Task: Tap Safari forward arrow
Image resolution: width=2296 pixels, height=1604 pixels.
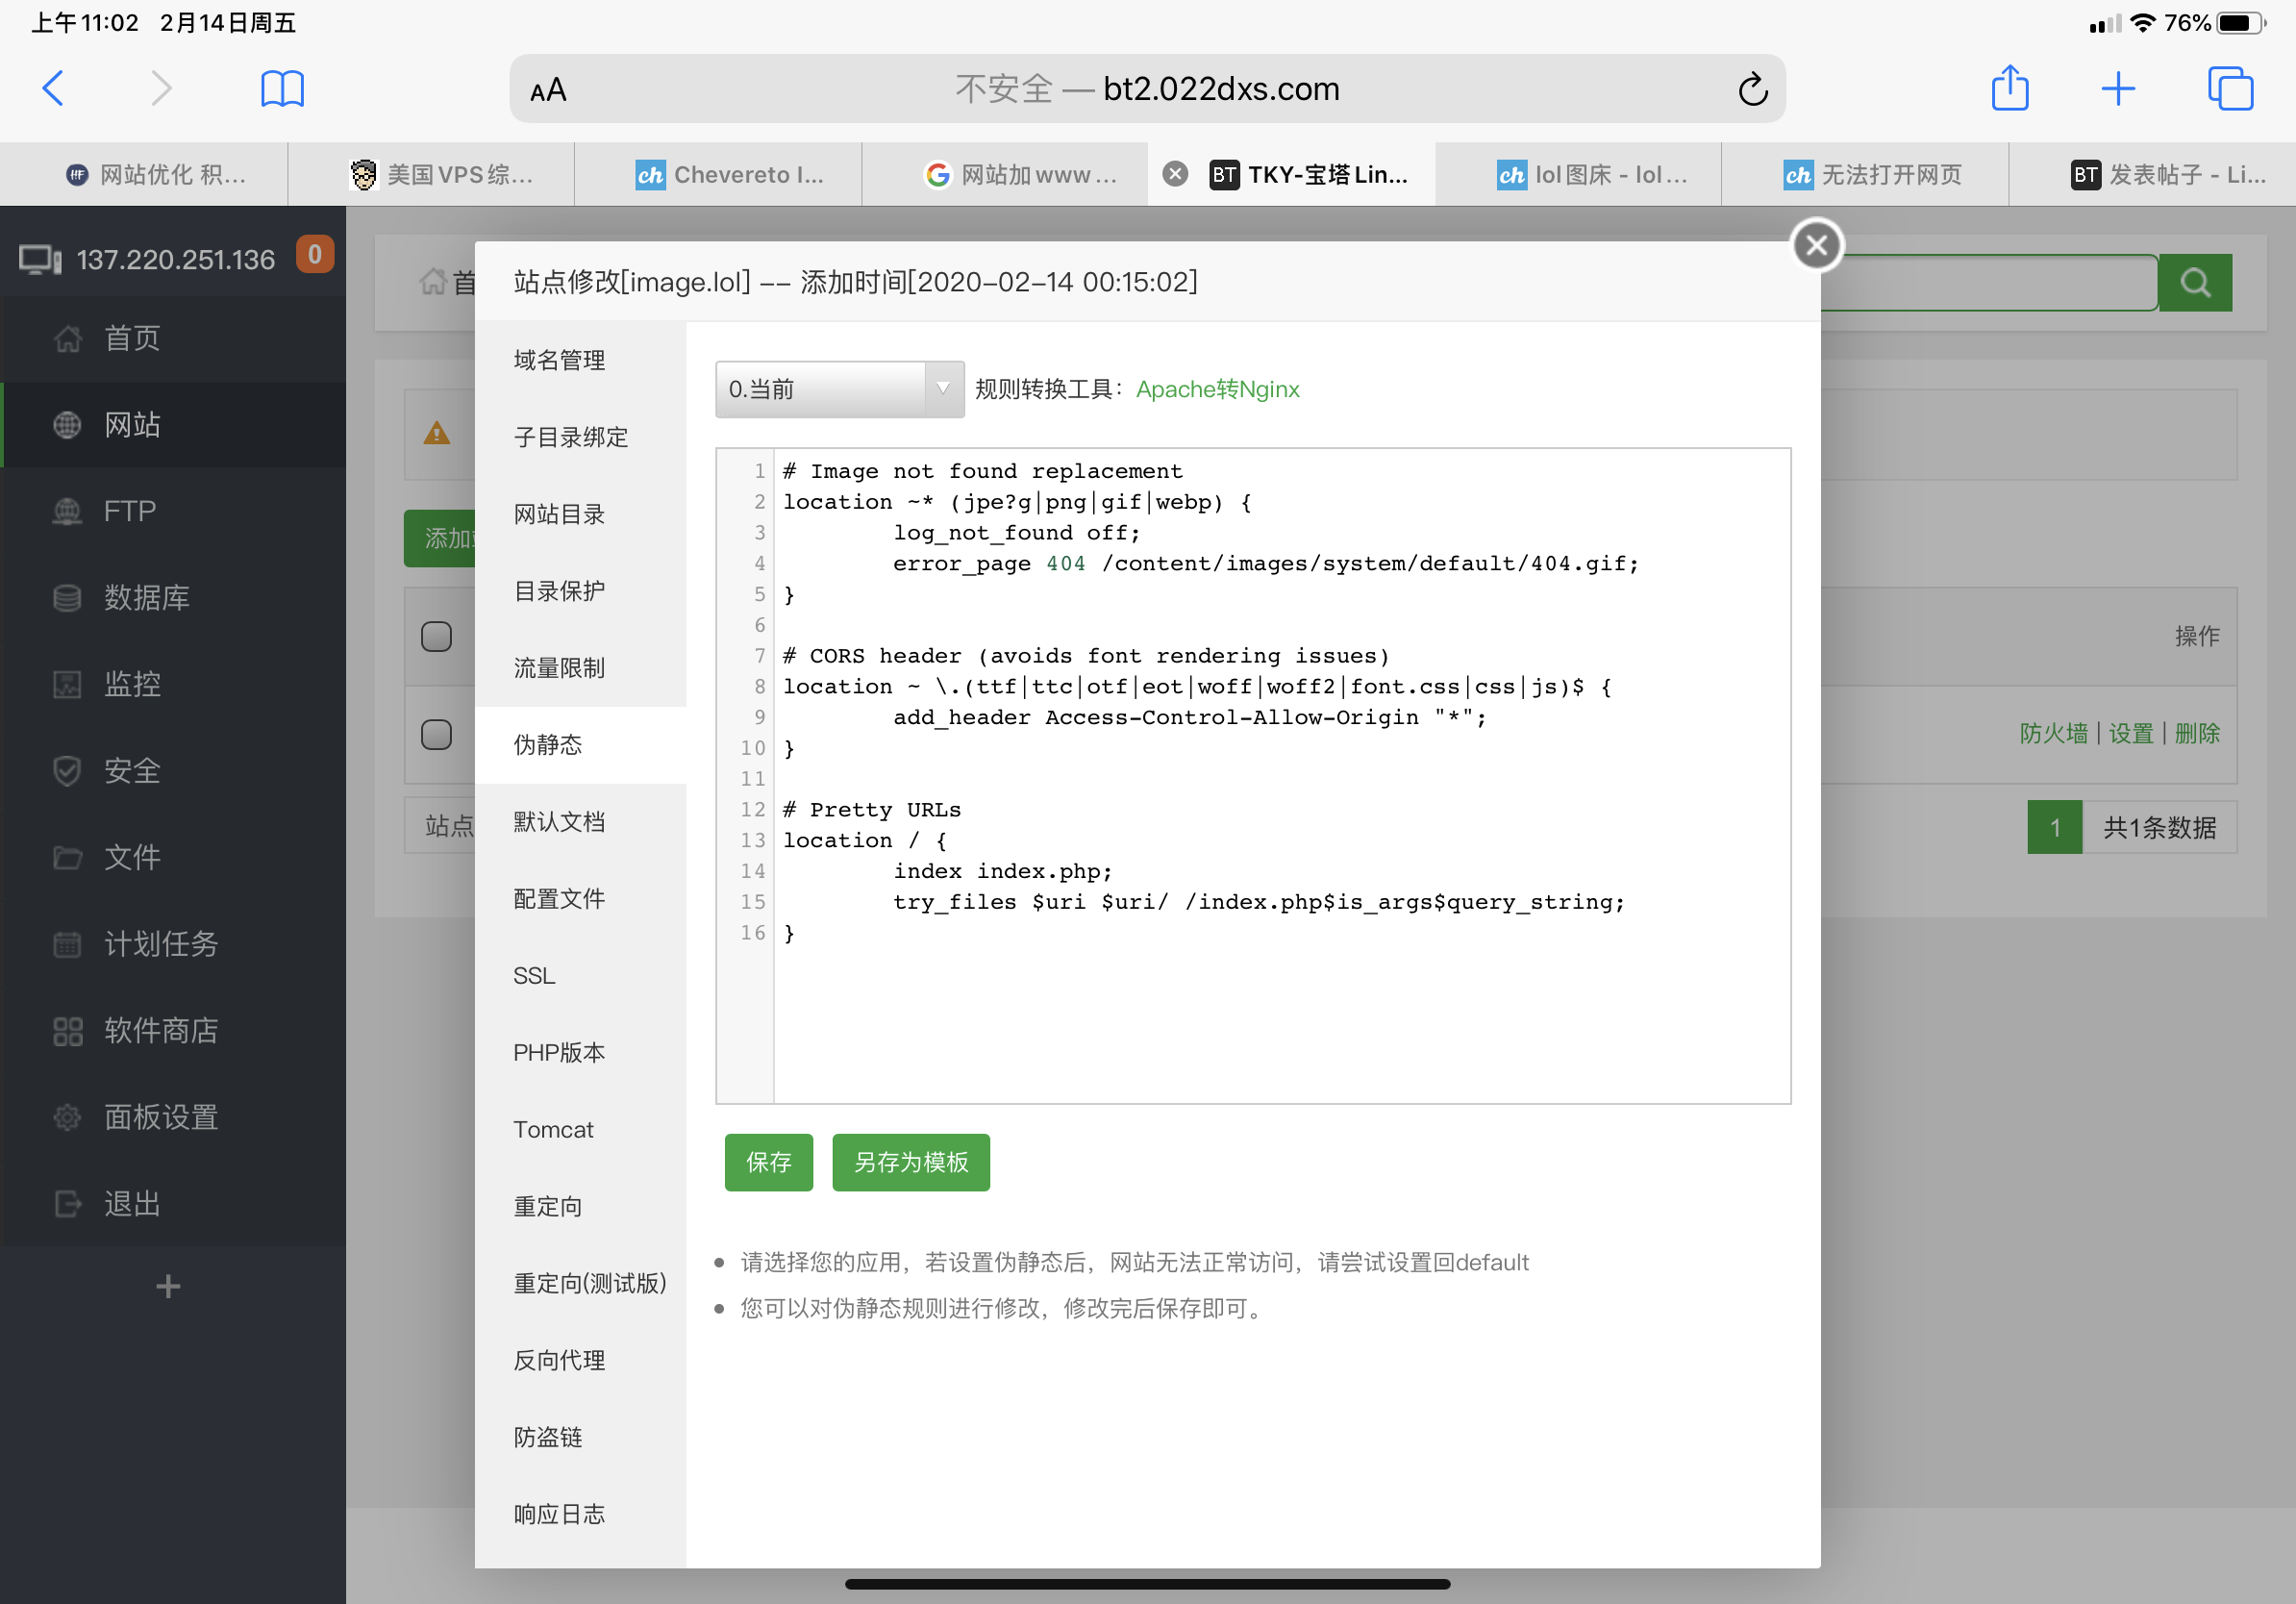Action: tap(161, 88)
